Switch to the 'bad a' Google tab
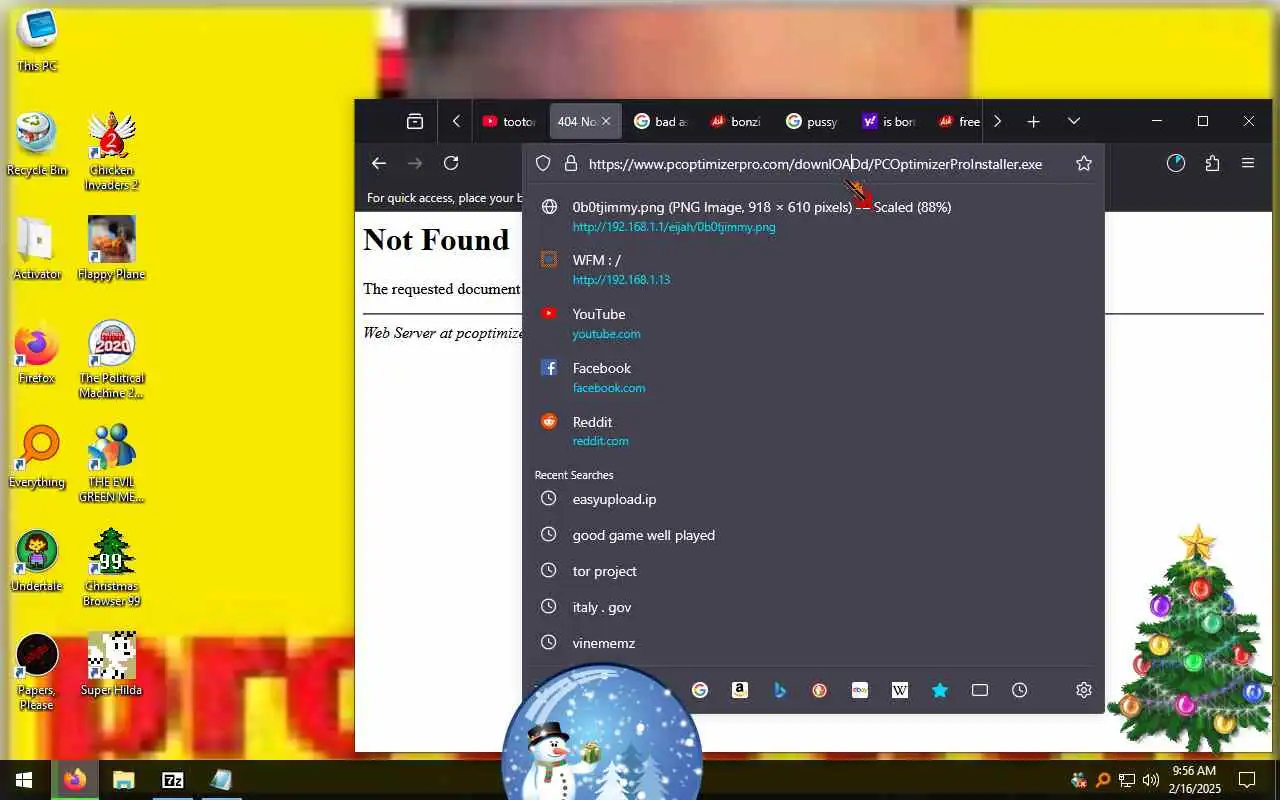This screenshot has width=1280, height=800. [x=660, y=121]
